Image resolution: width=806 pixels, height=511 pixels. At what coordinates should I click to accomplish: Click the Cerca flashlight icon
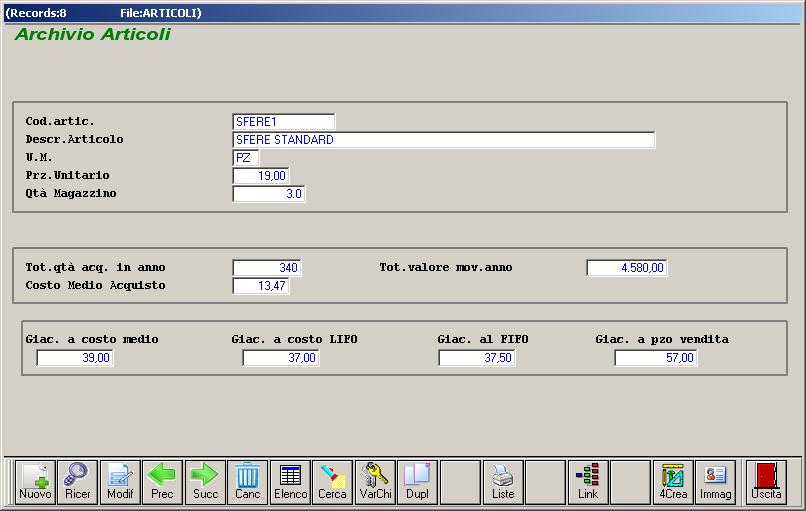pyautogui.click(x=333, y=482)
